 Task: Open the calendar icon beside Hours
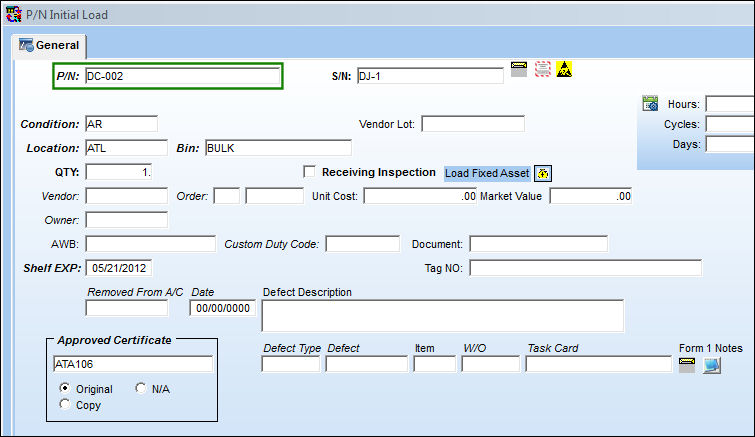click(650, 103)
